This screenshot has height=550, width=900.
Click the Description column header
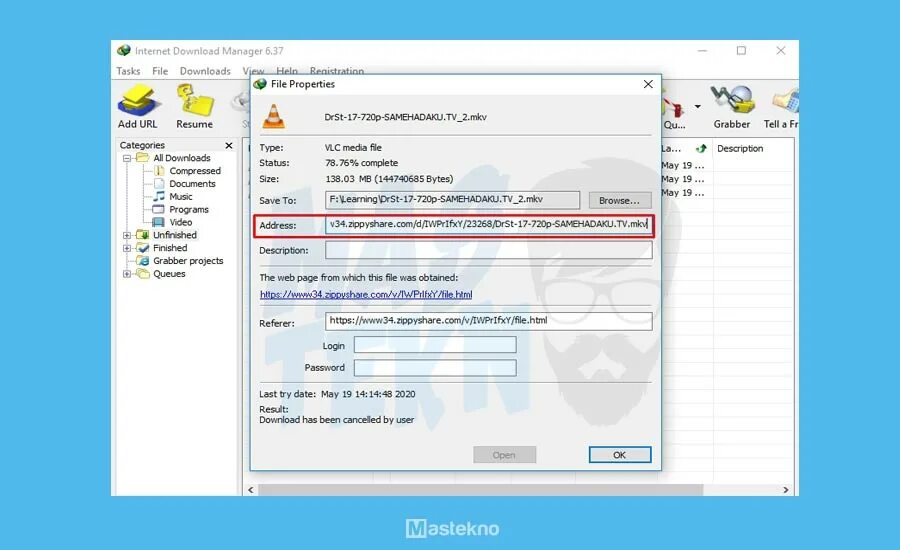click(740, 149)
